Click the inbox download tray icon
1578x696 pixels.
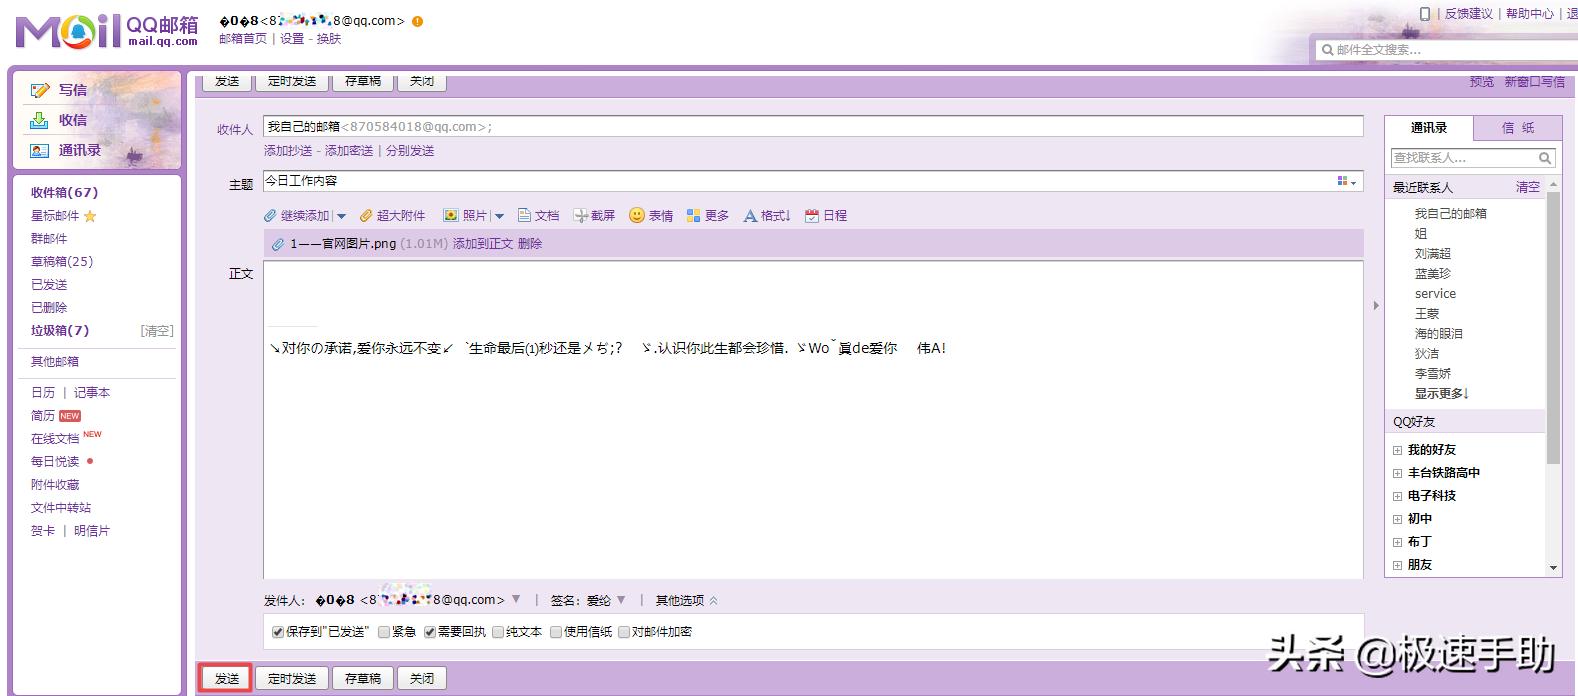[x=39, y=120]
